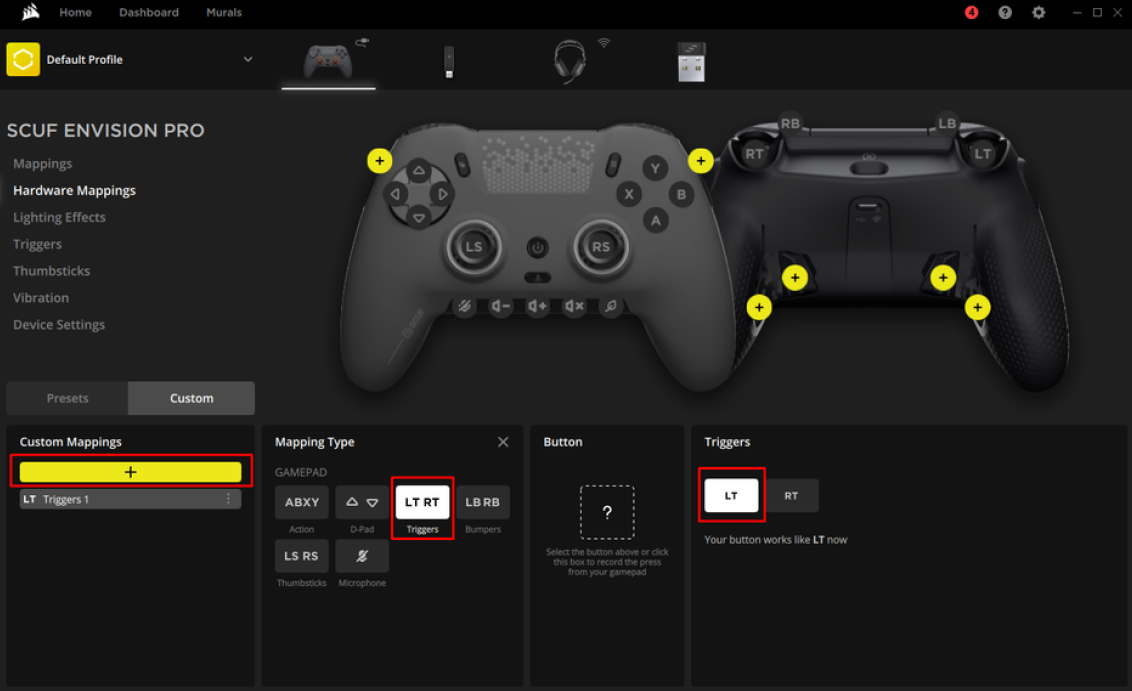Click the volume down button on controller

500,307
